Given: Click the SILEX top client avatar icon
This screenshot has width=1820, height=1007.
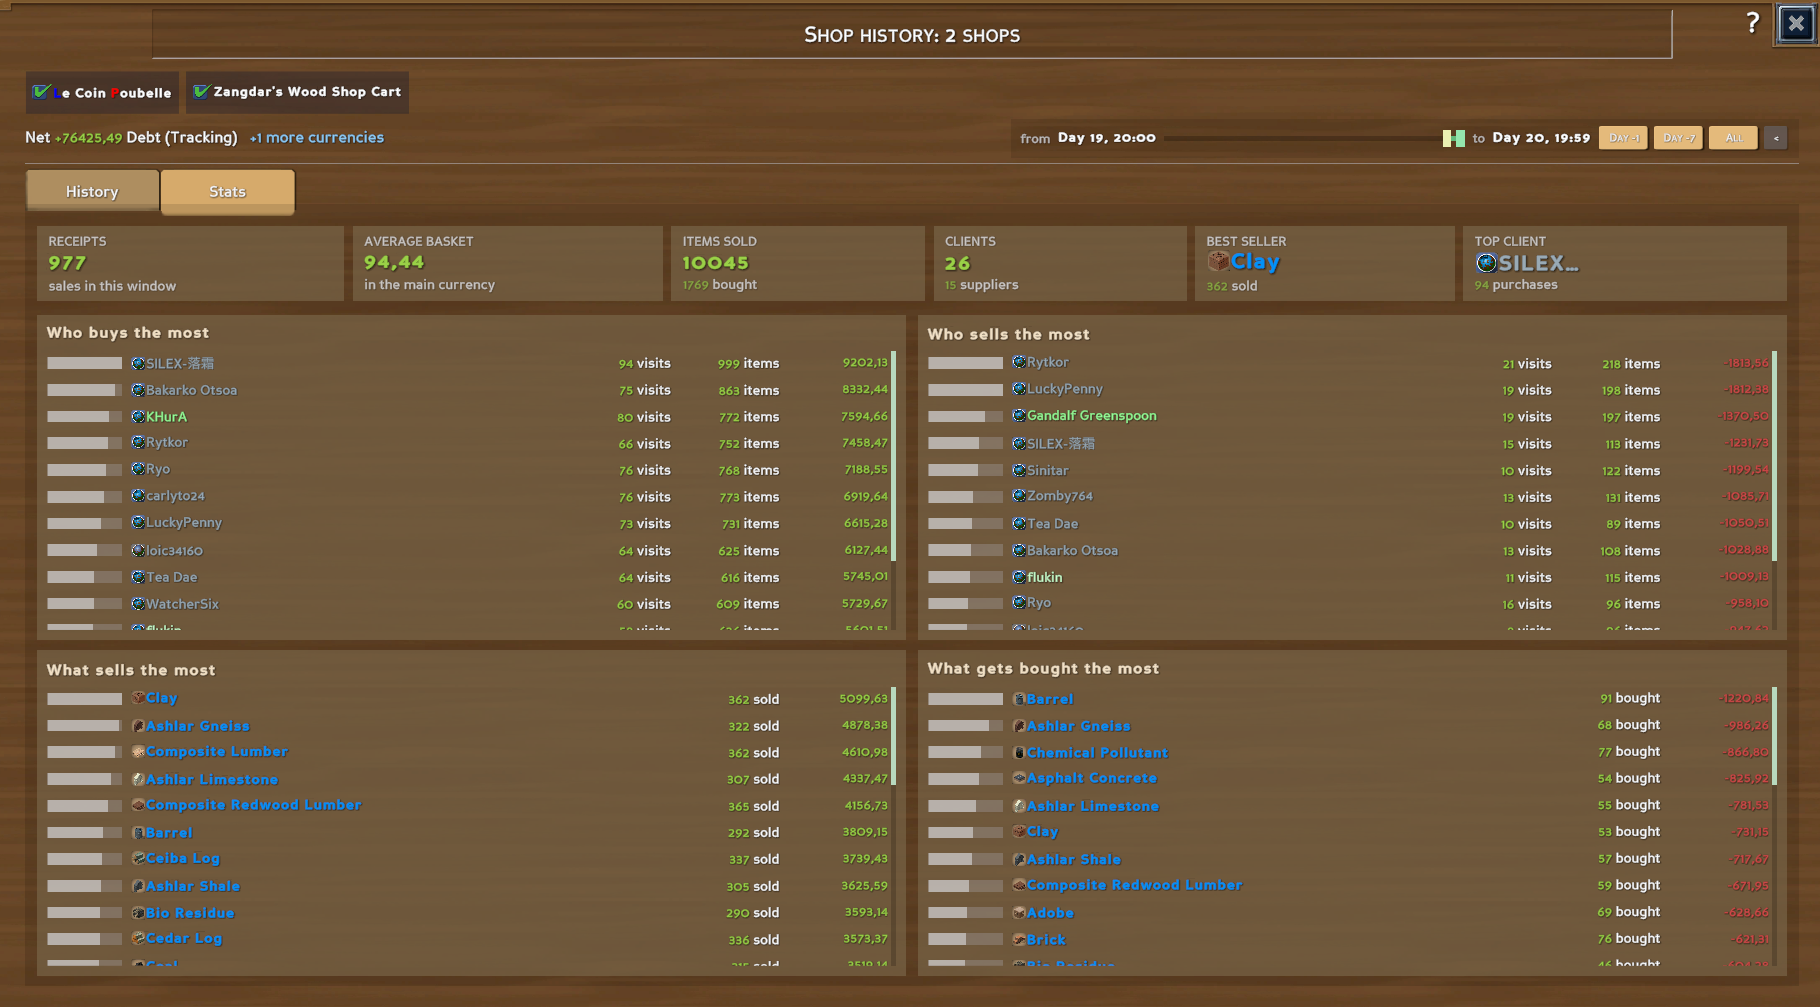Looking at the screenshot, I should 1486,263.
